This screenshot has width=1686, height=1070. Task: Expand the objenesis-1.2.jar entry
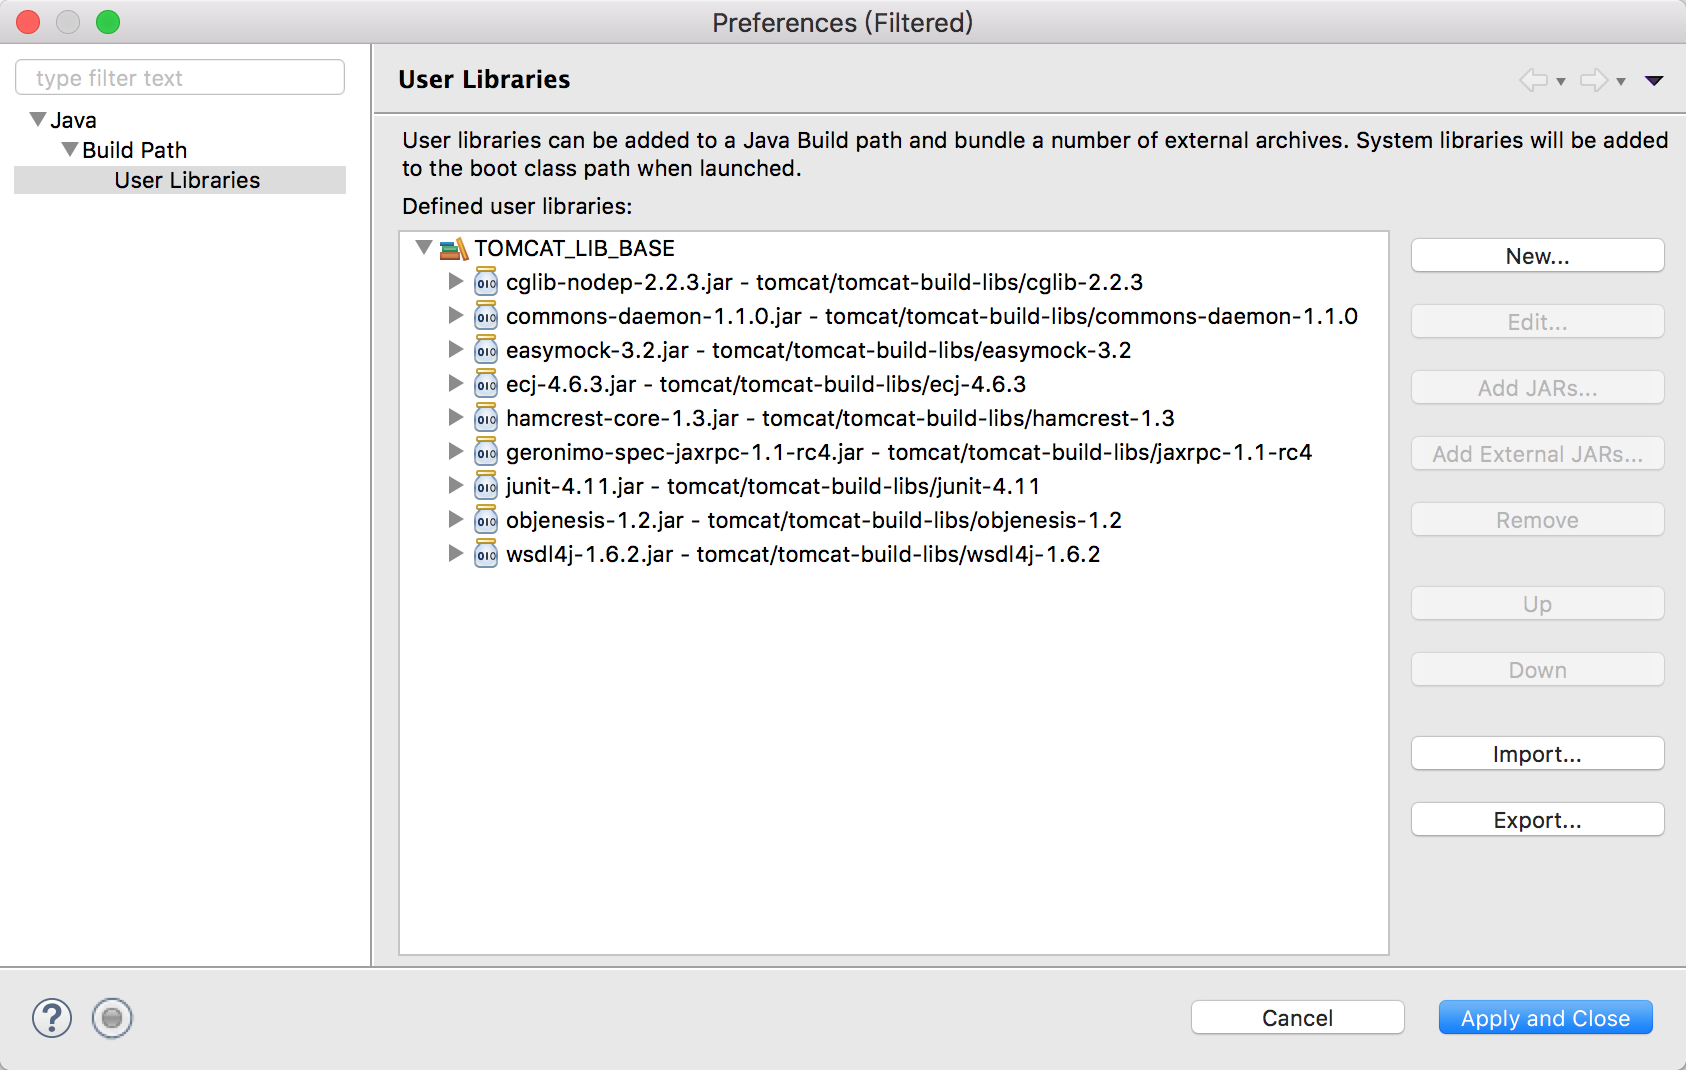pos(456,519)
